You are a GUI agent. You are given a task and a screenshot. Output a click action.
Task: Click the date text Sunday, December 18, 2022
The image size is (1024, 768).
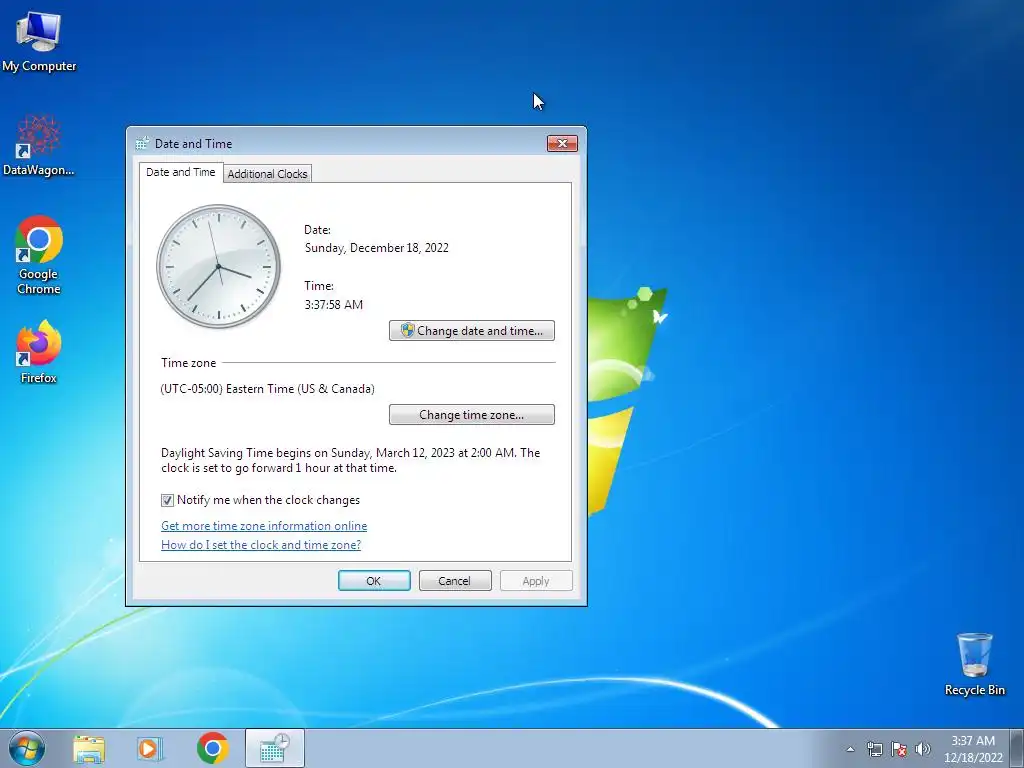377,248
